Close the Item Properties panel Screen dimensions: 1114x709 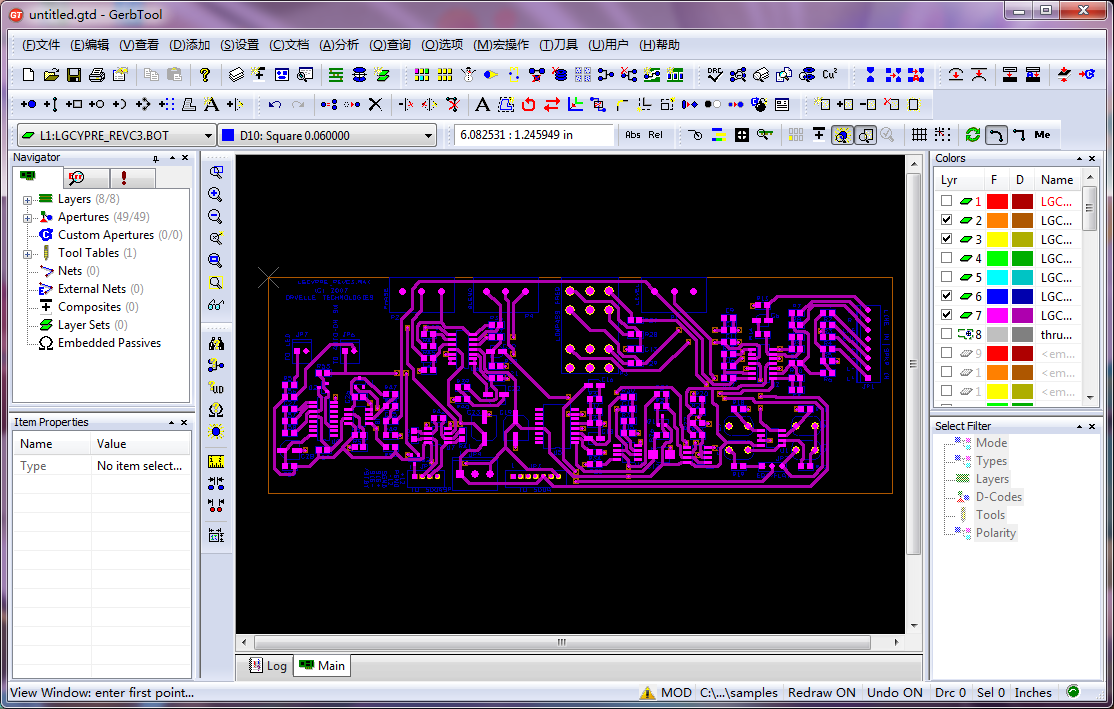pyautogui.click(x=184, y=422)
